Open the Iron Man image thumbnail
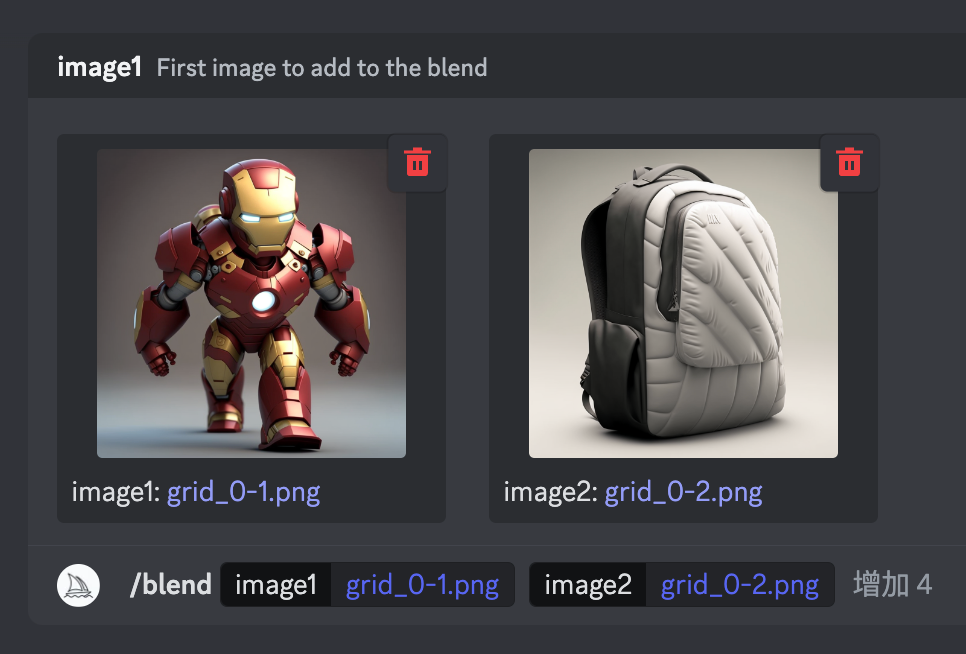Screen dimensions: 966x654 click(251, 303)
